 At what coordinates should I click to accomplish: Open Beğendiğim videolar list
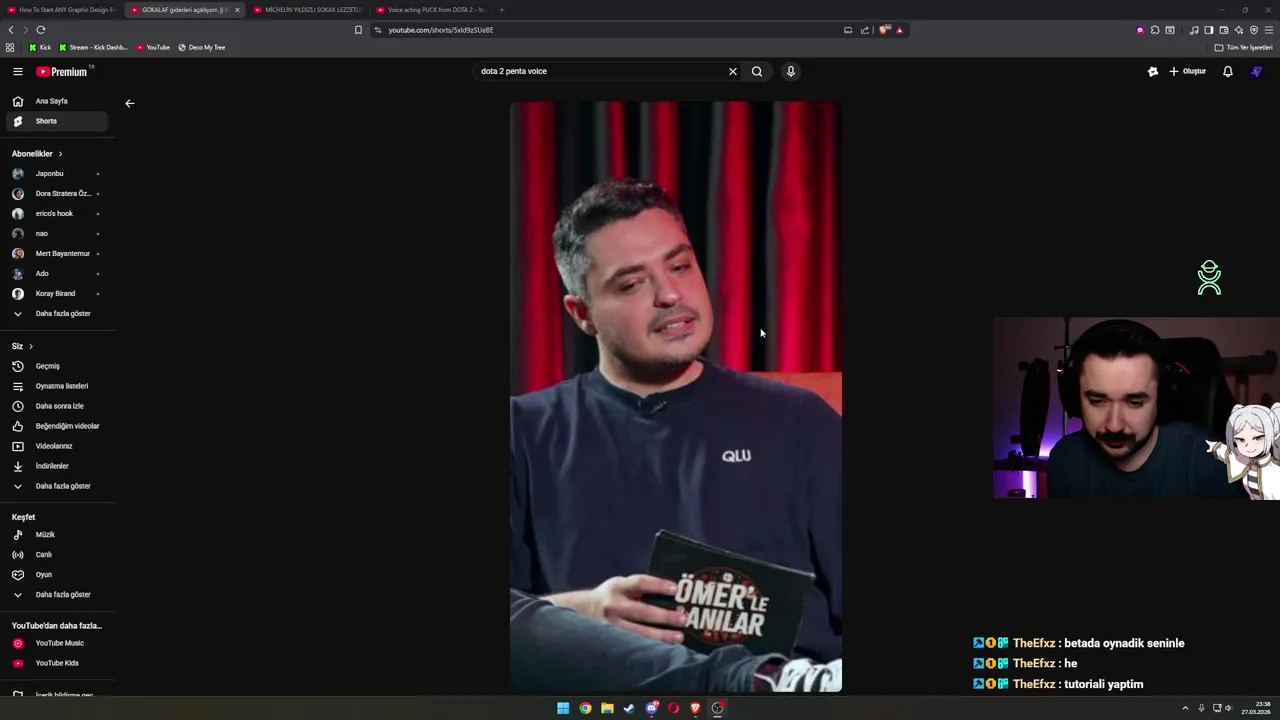coord(57,426)
